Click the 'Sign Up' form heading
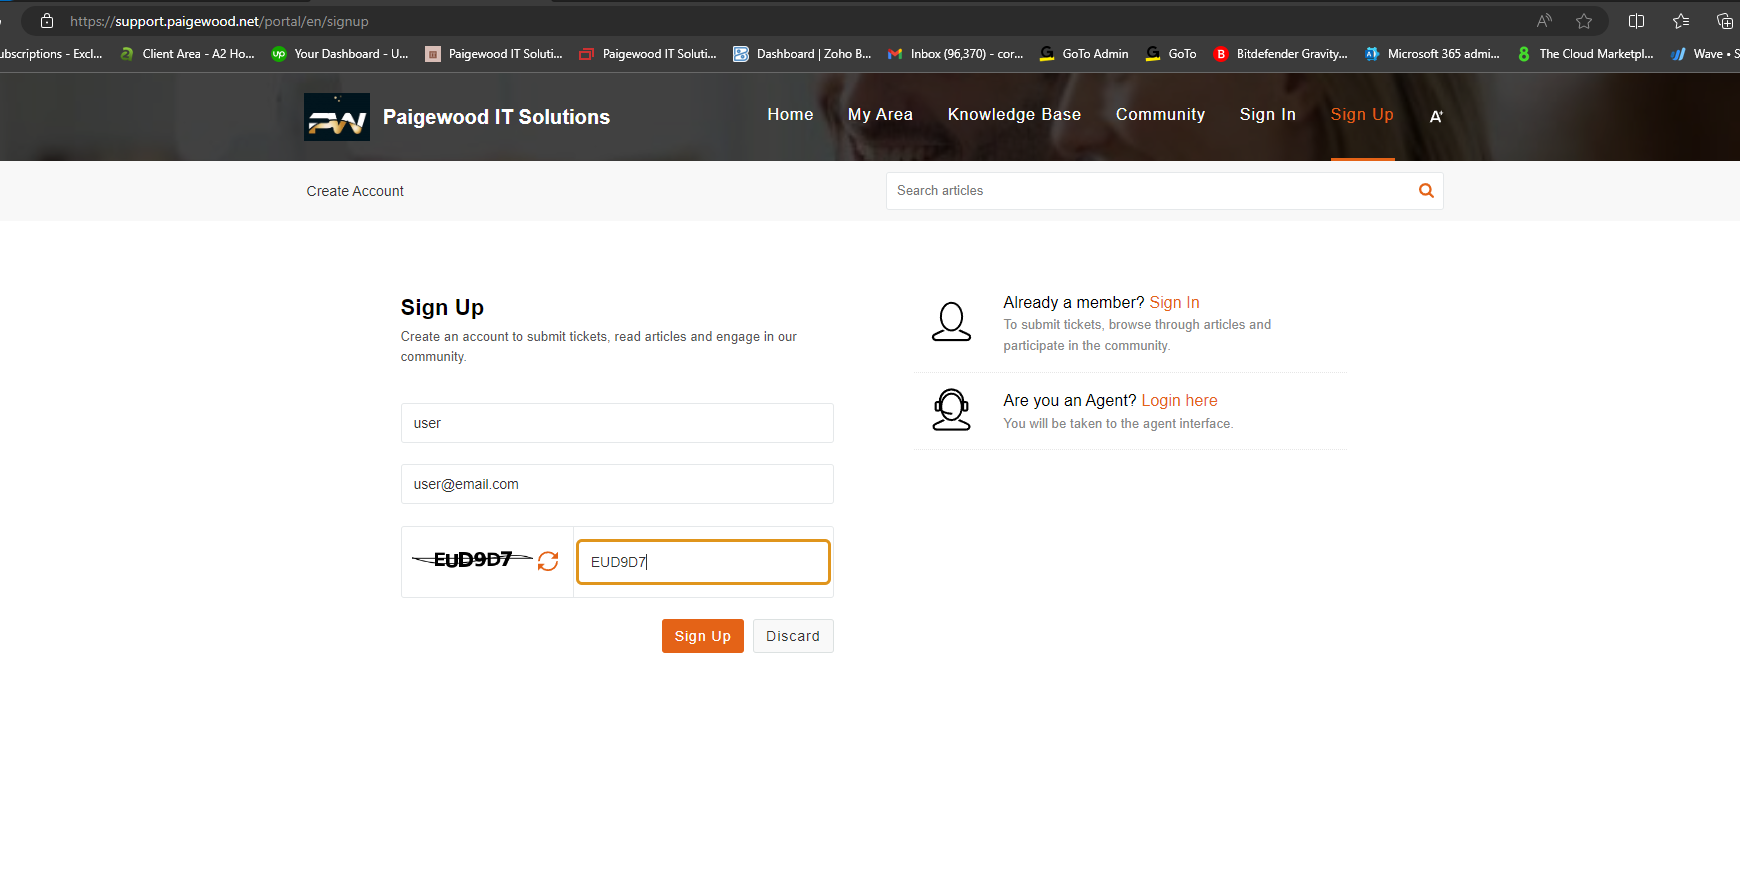The height and width of the screenshot is (883, 1740). point(442,307)
